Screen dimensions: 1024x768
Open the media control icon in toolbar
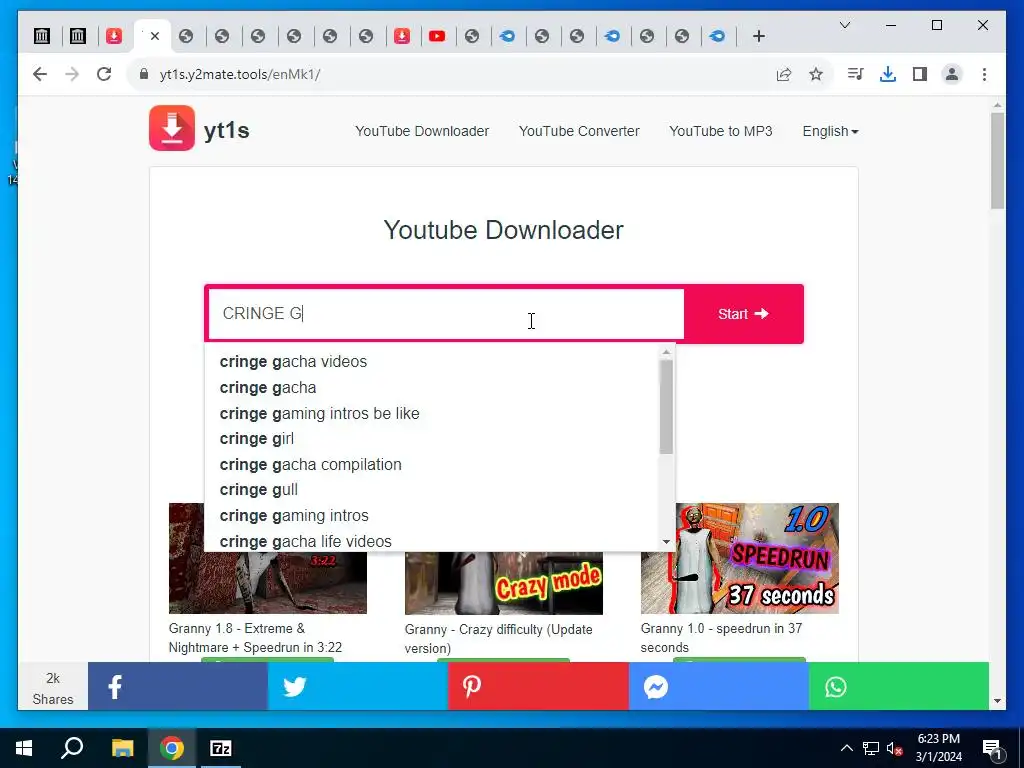[x=855, y=74]
